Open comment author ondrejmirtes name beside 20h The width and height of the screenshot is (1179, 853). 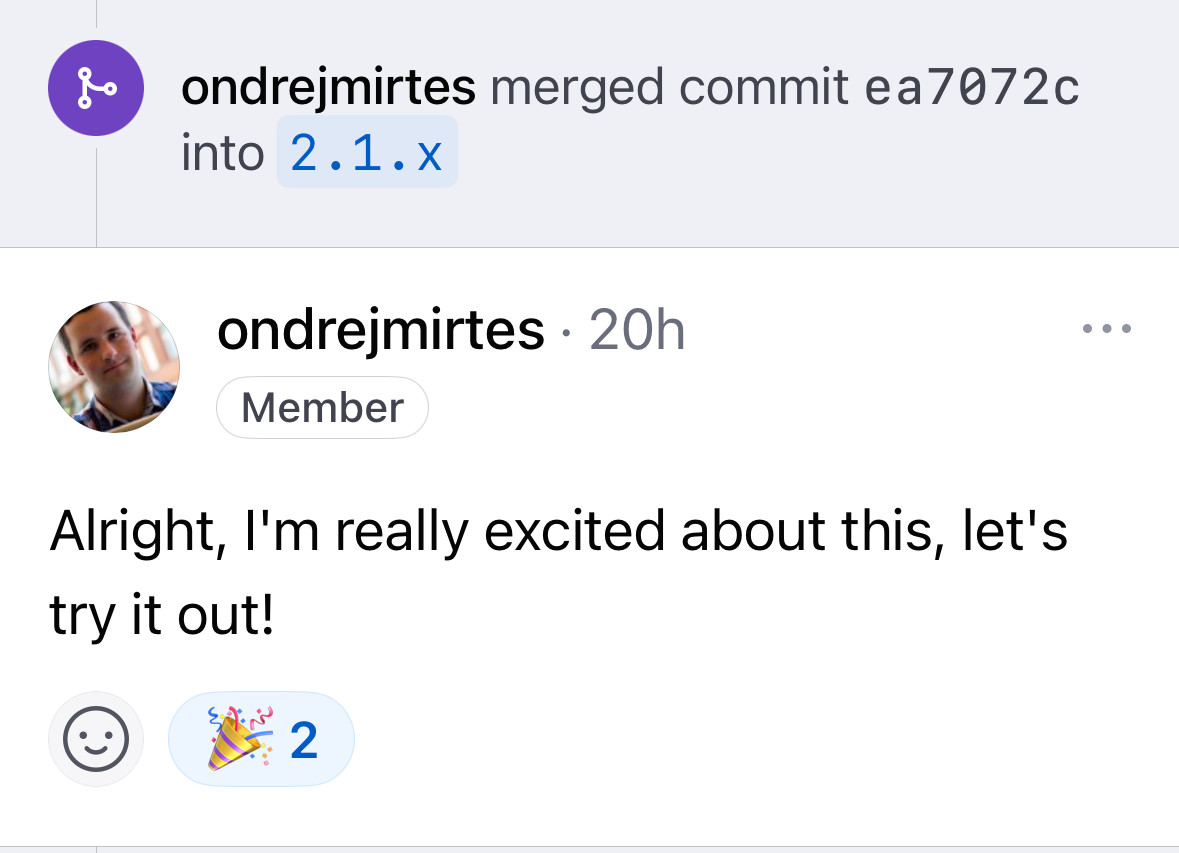[380, 330]
